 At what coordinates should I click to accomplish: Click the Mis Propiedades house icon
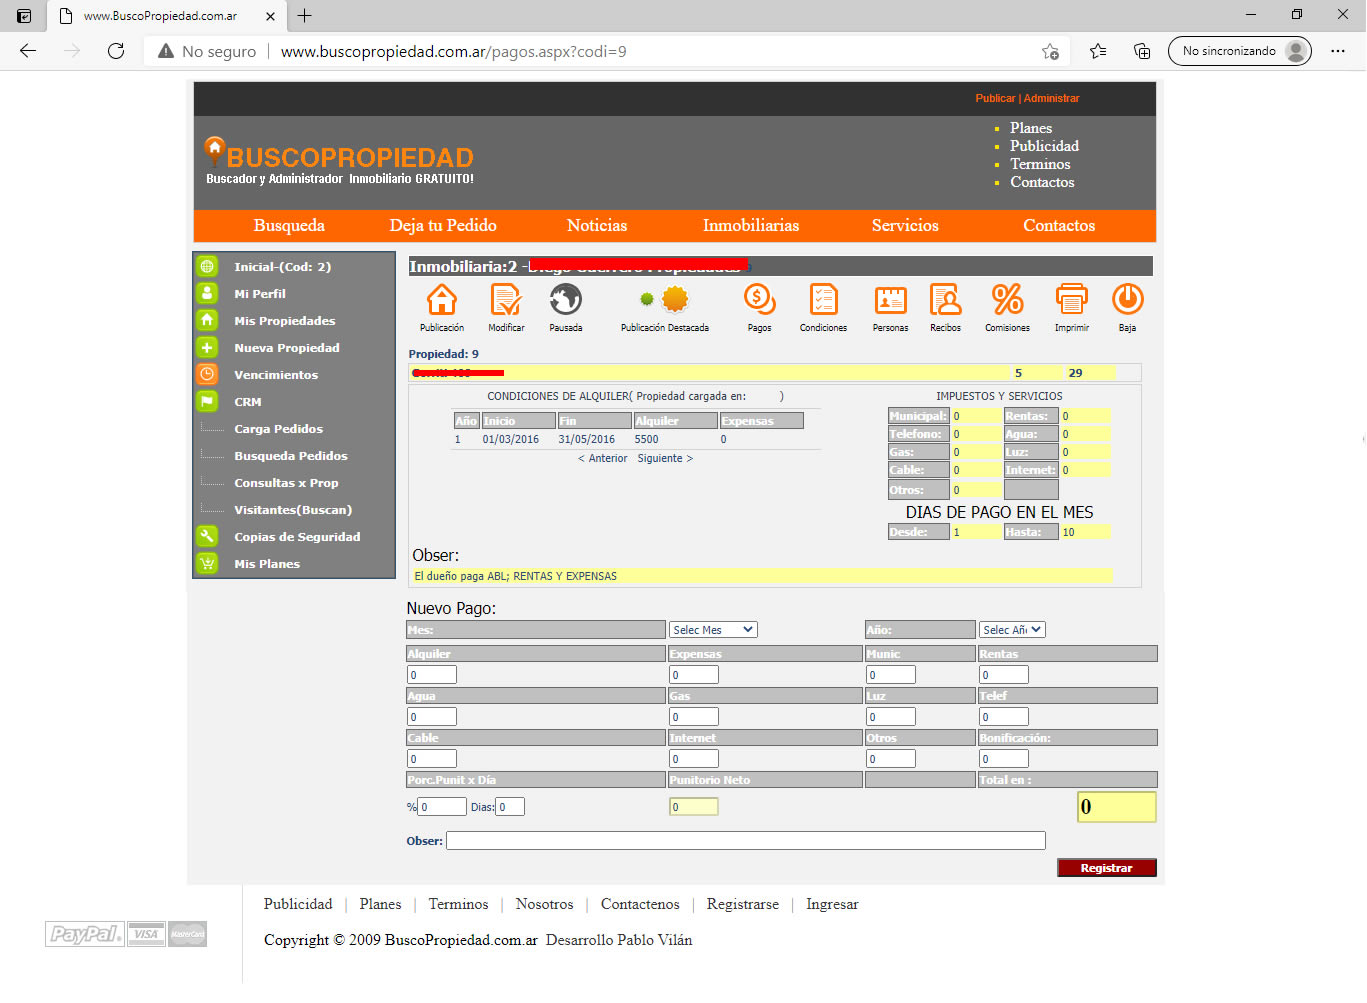[207, 320]
